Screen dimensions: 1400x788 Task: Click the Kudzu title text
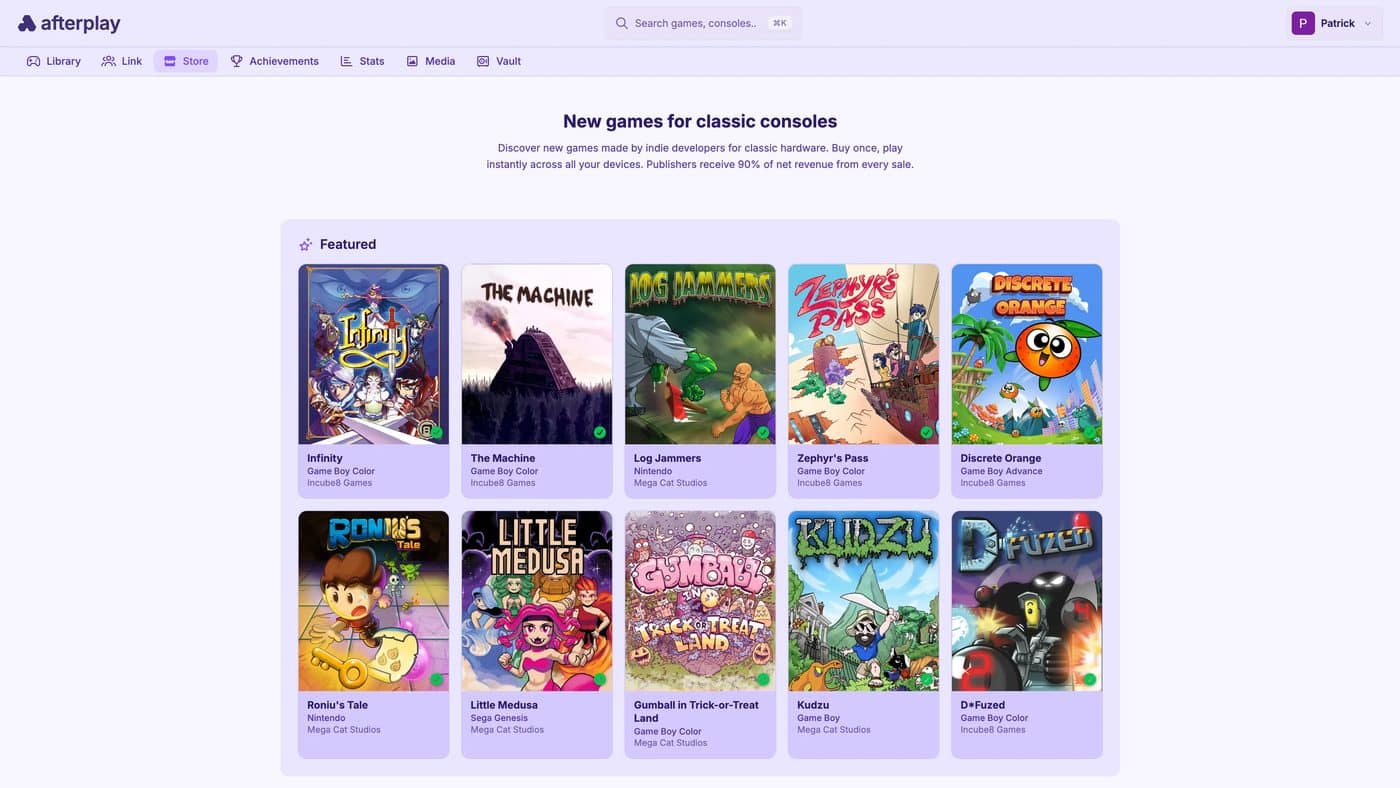click(813, 705)
